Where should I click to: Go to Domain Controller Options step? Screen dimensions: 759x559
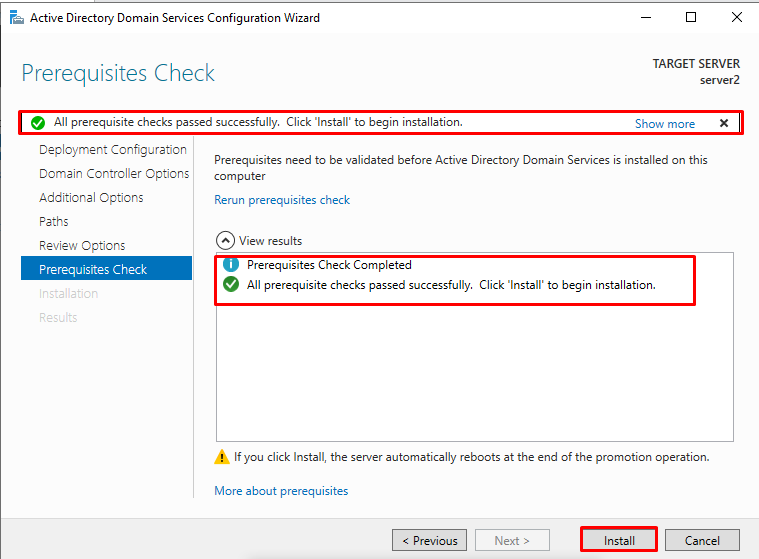point(114,173)
